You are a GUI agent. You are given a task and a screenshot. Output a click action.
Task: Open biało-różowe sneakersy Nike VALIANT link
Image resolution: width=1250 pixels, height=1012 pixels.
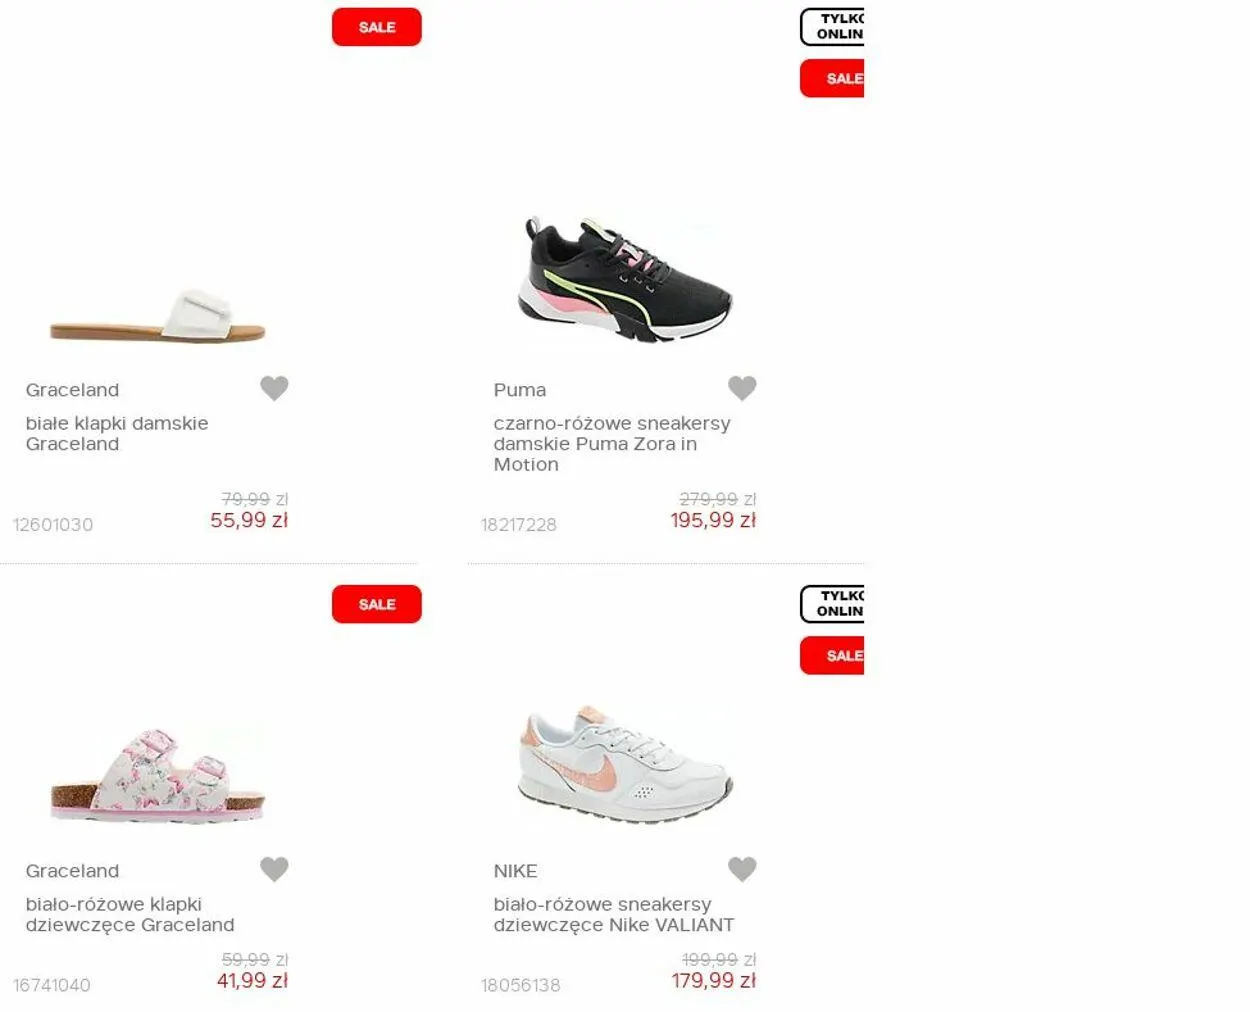coord(614,914)
